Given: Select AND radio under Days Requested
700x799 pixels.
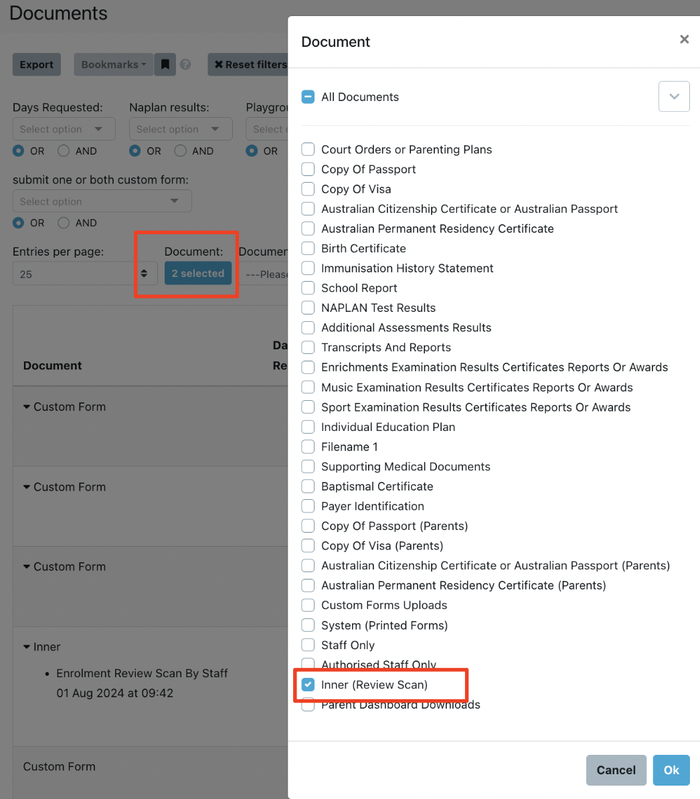Looking at the screenshot, I should 64,151.
